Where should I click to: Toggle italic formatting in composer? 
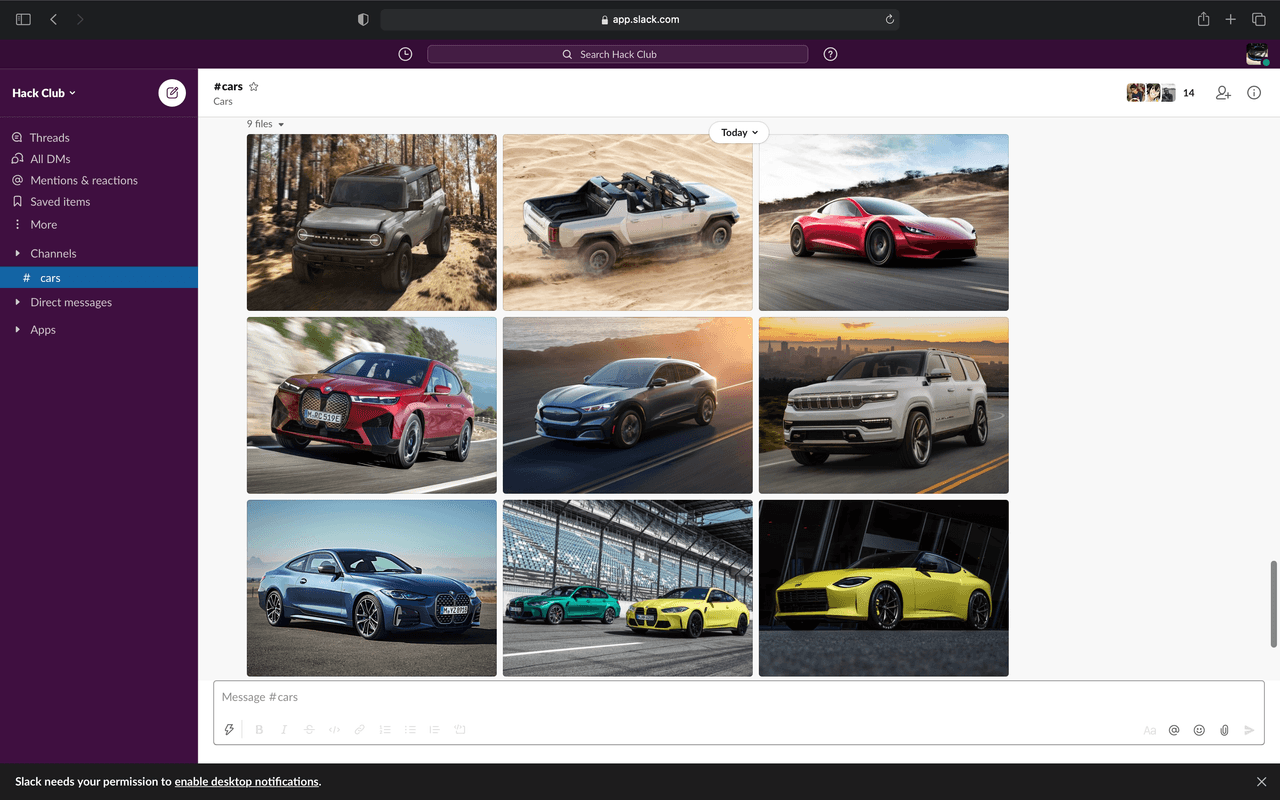(284, 730)
